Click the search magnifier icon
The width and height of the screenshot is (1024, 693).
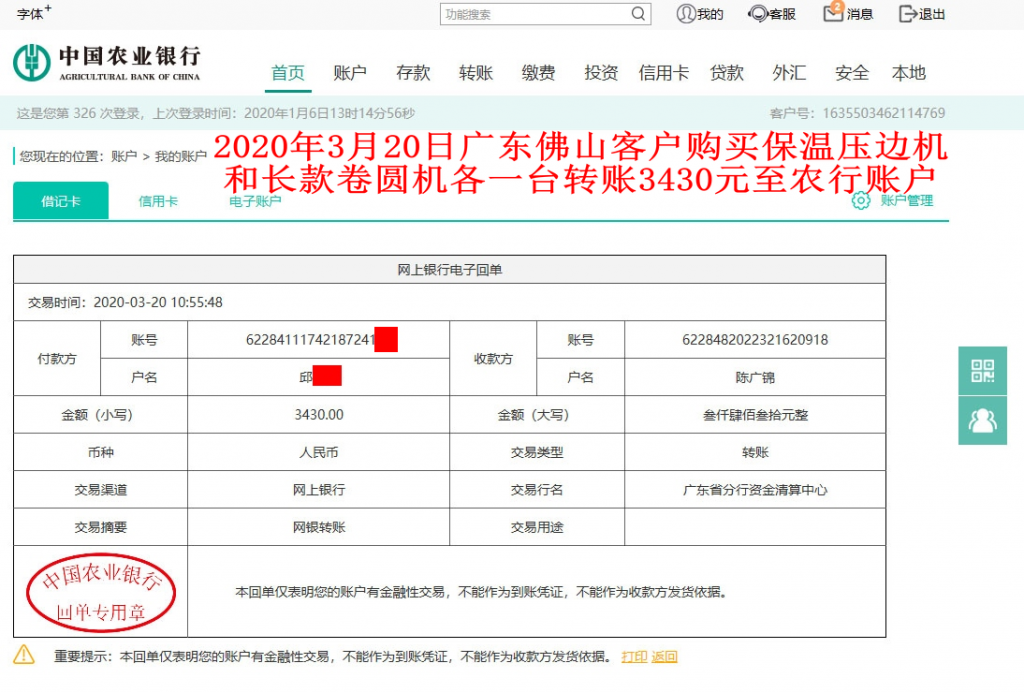pos(639,15)
